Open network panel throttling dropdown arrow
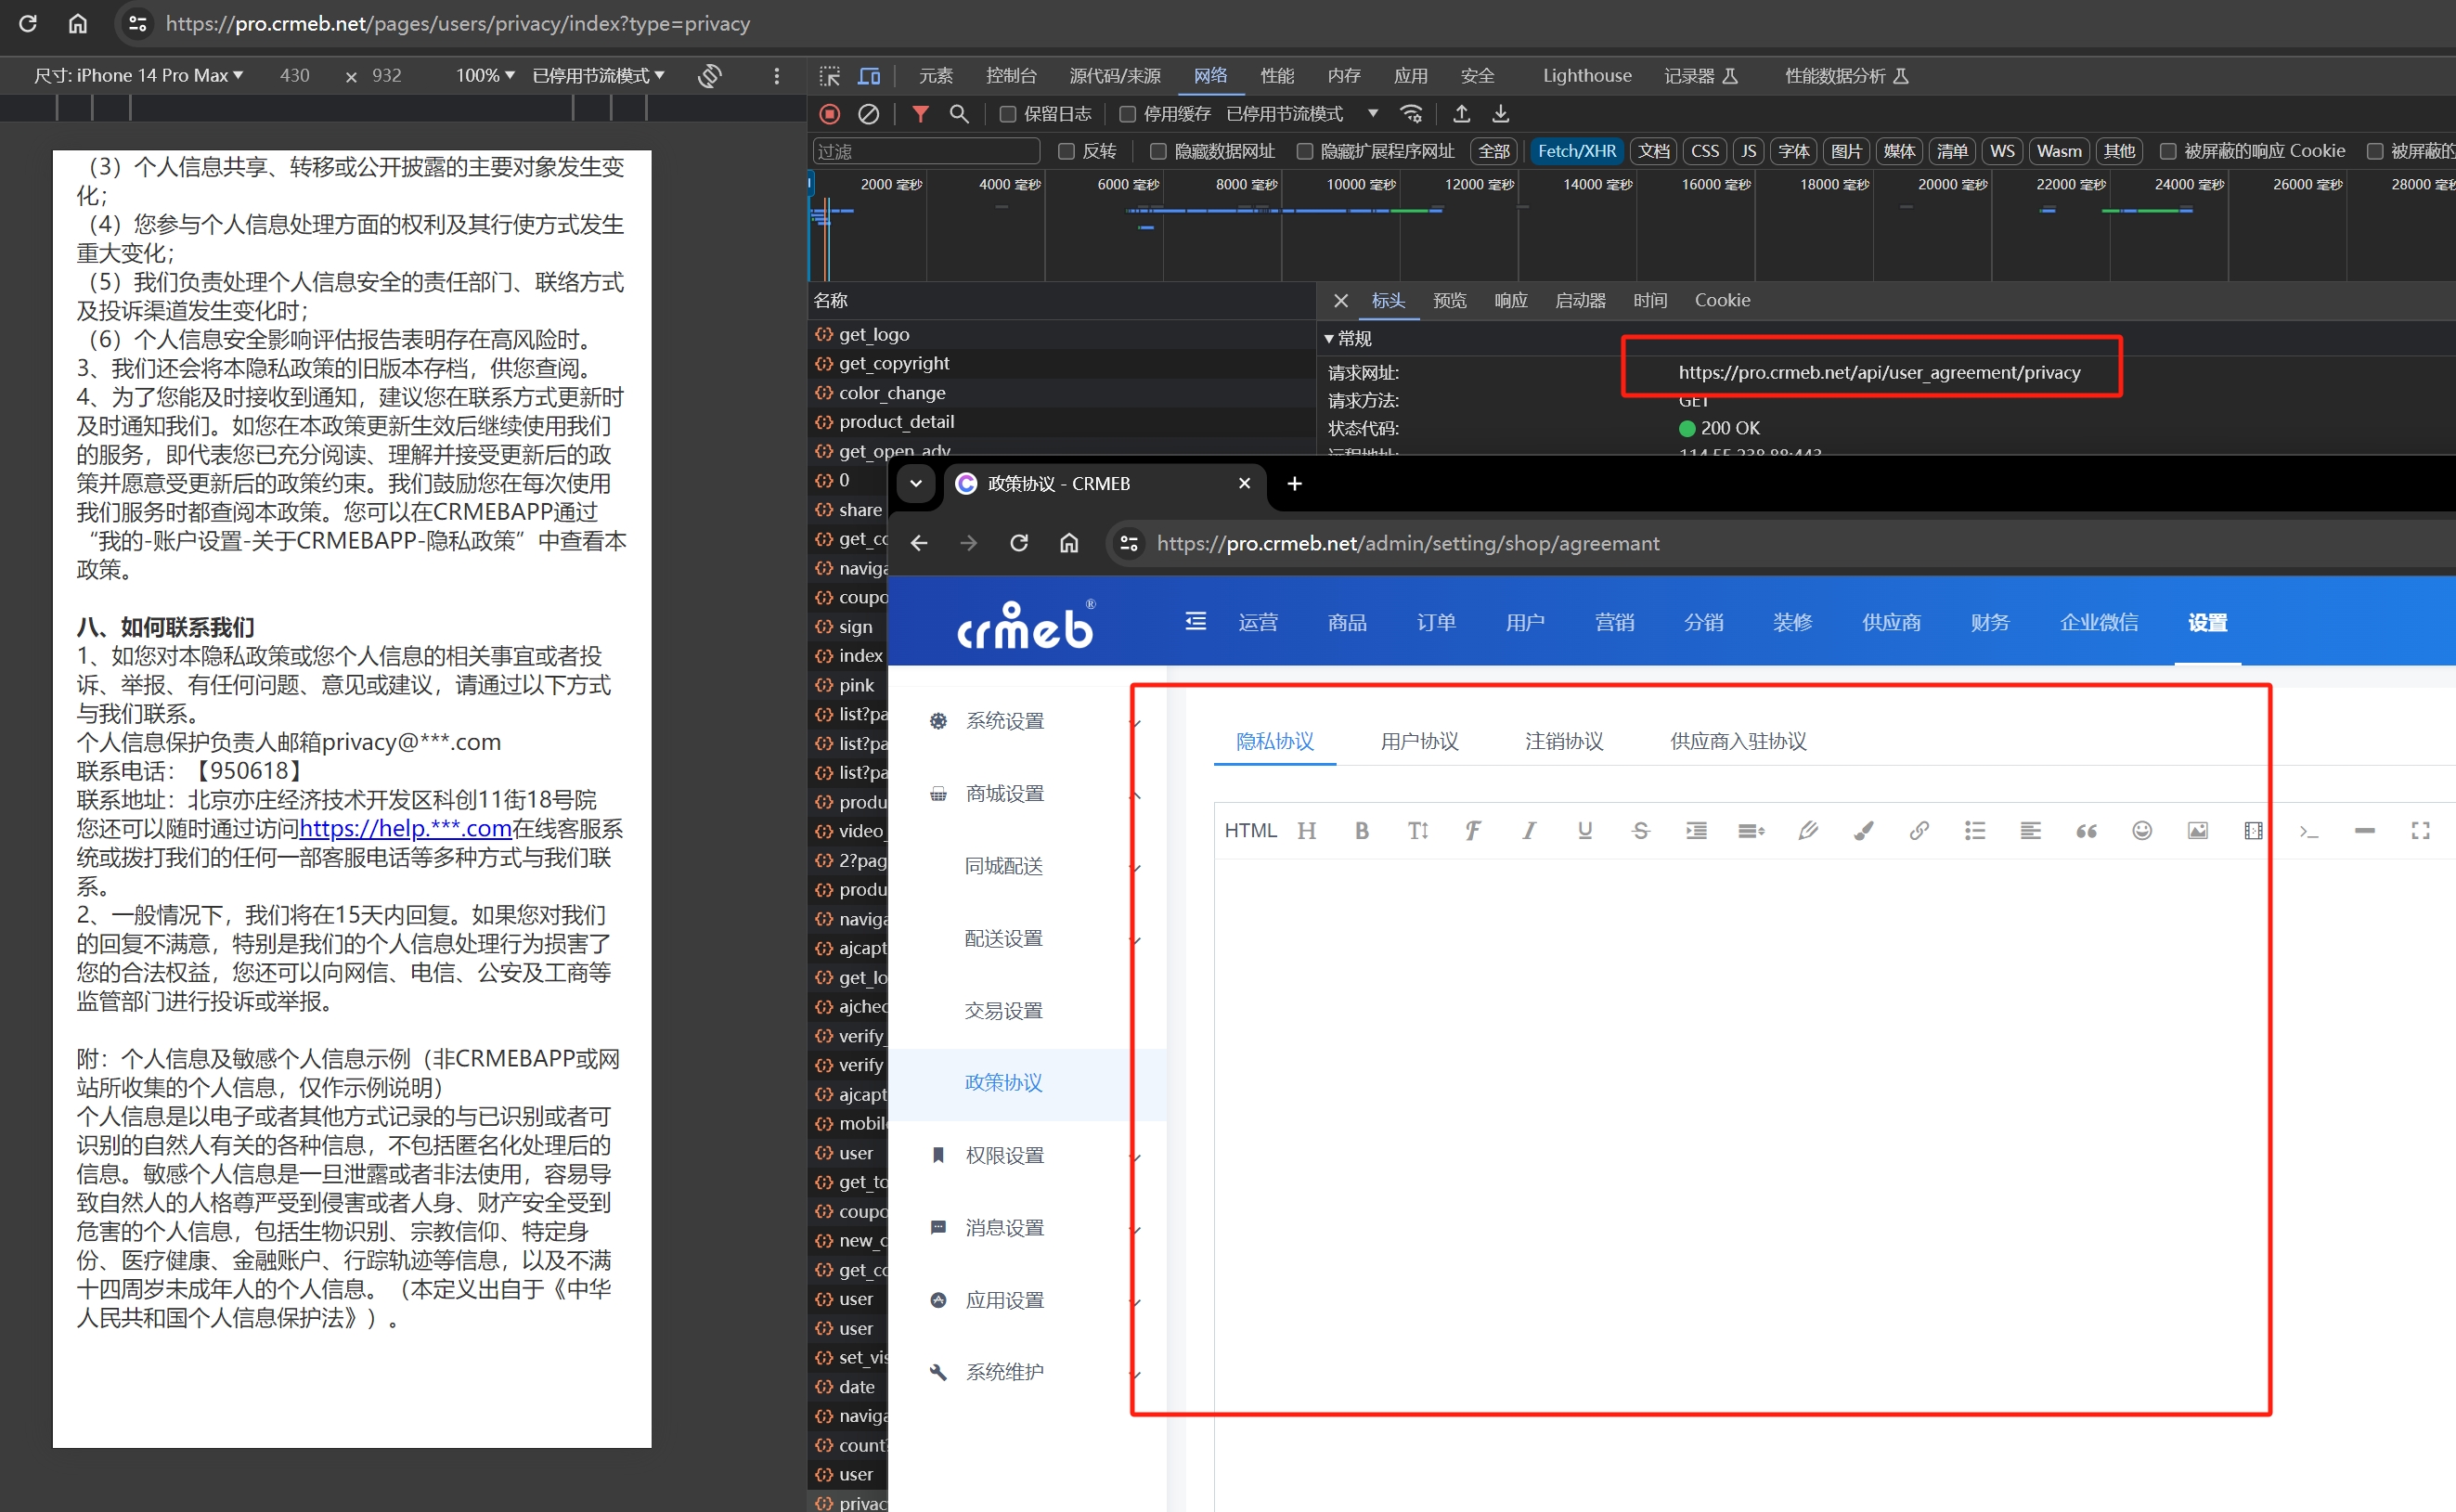Image resolution: width=2456 pixels, height=1512 pixels. (x=1373, y=114)
